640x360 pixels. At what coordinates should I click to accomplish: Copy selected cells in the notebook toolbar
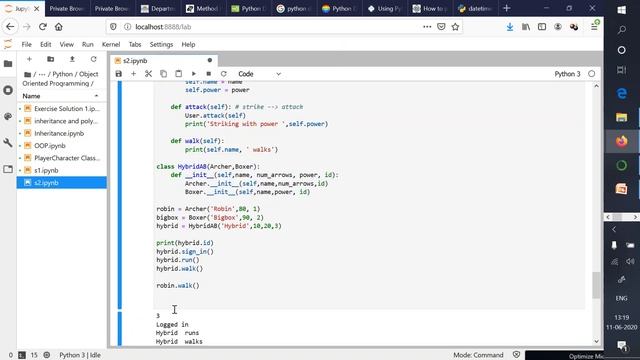pos(163,74)
